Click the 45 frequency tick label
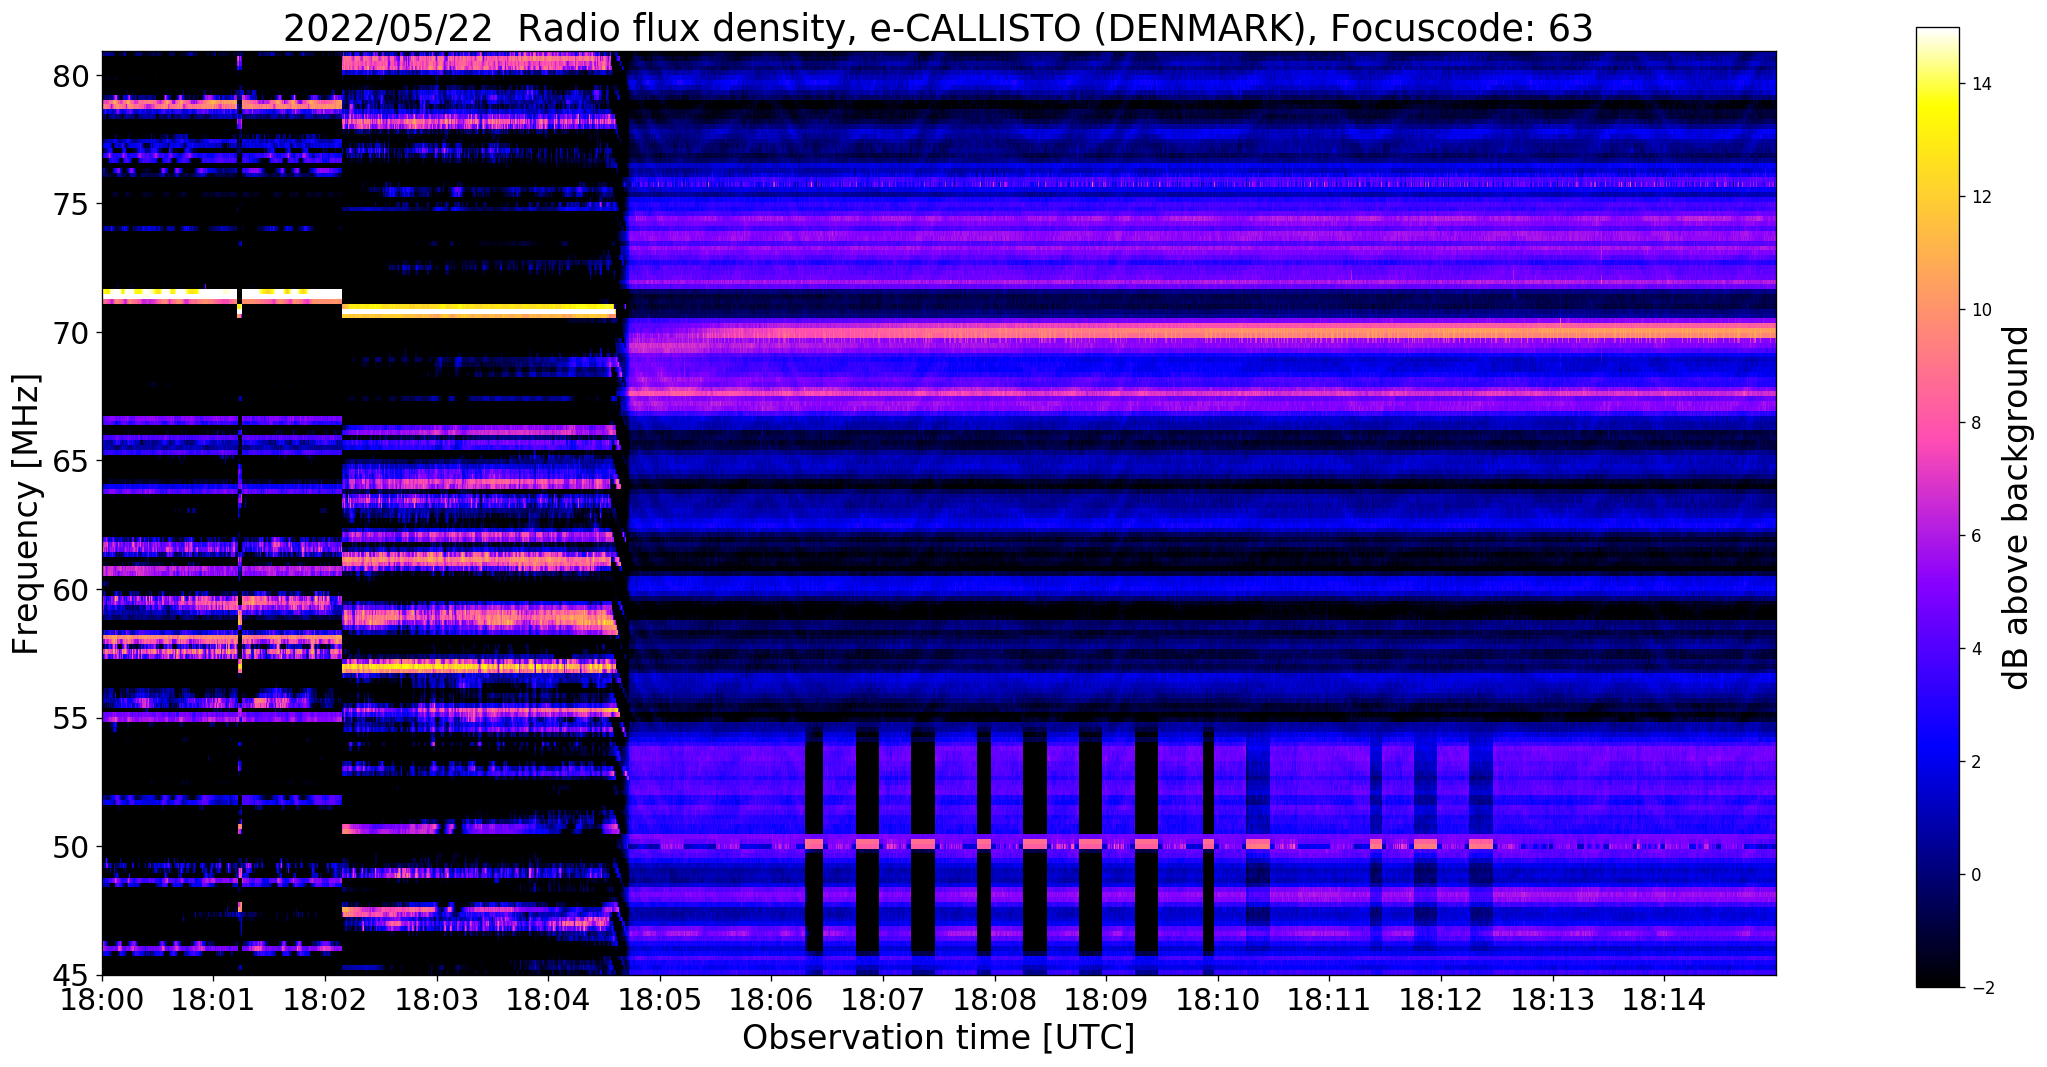 73,975
